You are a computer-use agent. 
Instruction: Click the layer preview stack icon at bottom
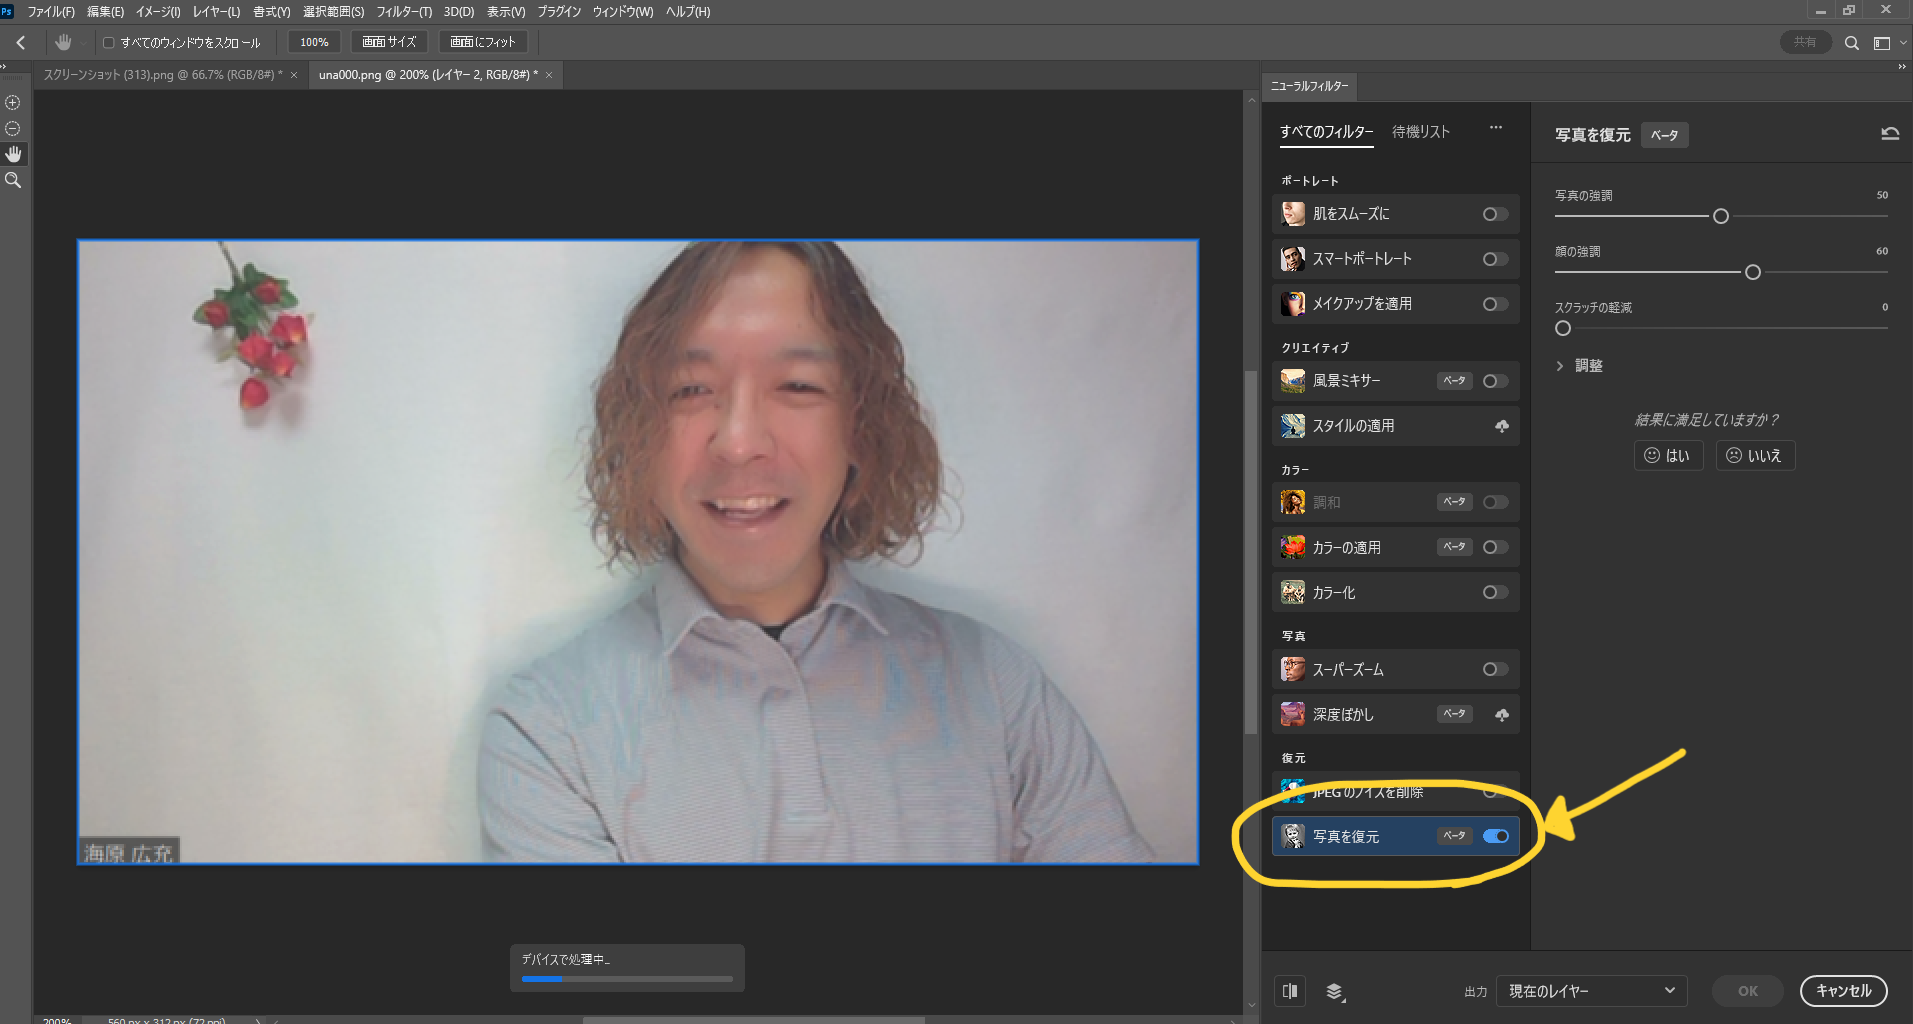(x=1335, y=991)
